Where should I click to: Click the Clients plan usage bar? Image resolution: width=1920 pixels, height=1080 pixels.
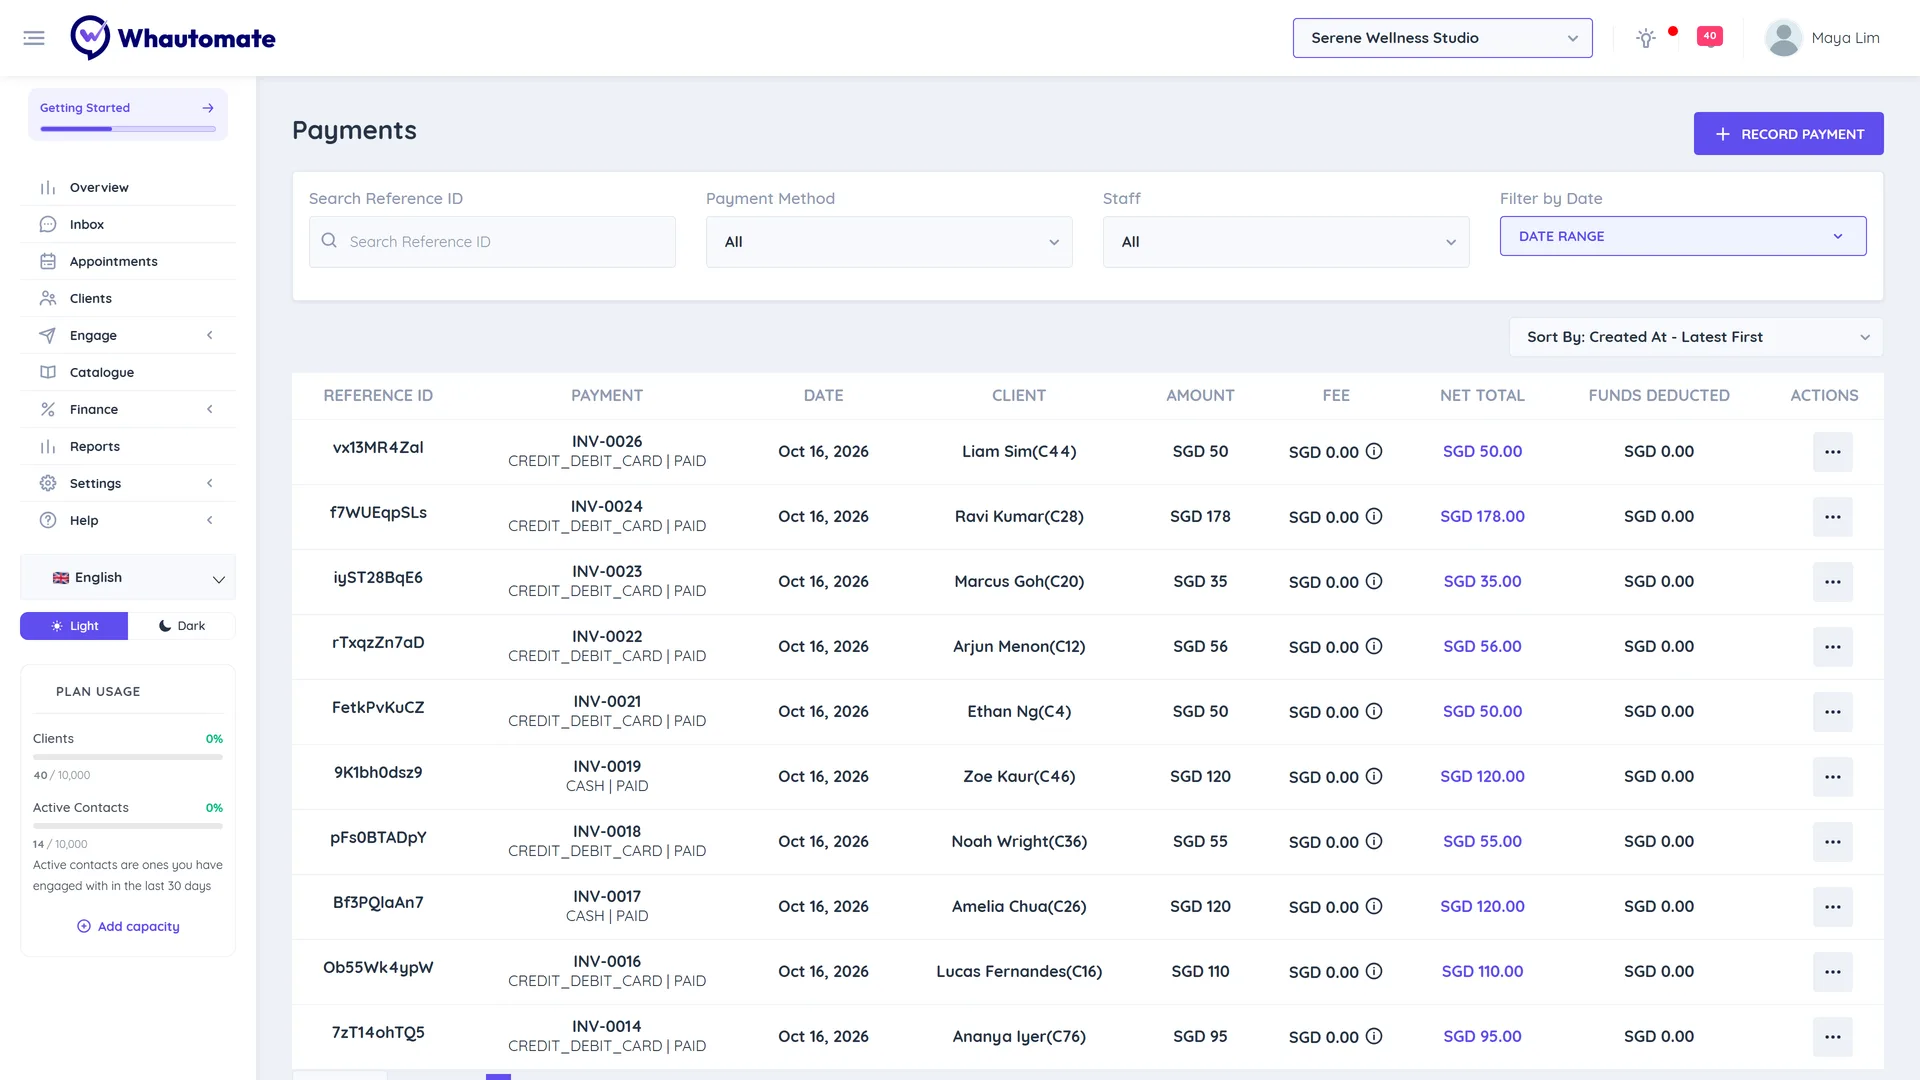(x=128, y=757)
